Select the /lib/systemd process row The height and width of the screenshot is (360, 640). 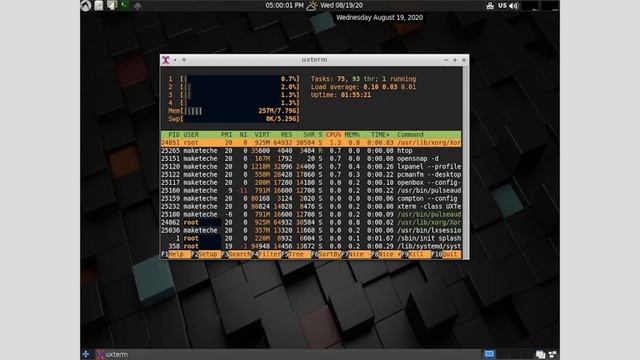pos(311,246)
